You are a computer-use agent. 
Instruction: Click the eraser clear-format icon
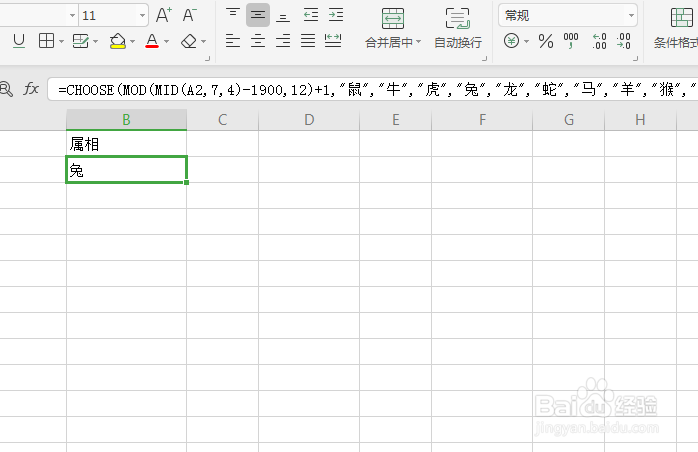coord(189,41)
